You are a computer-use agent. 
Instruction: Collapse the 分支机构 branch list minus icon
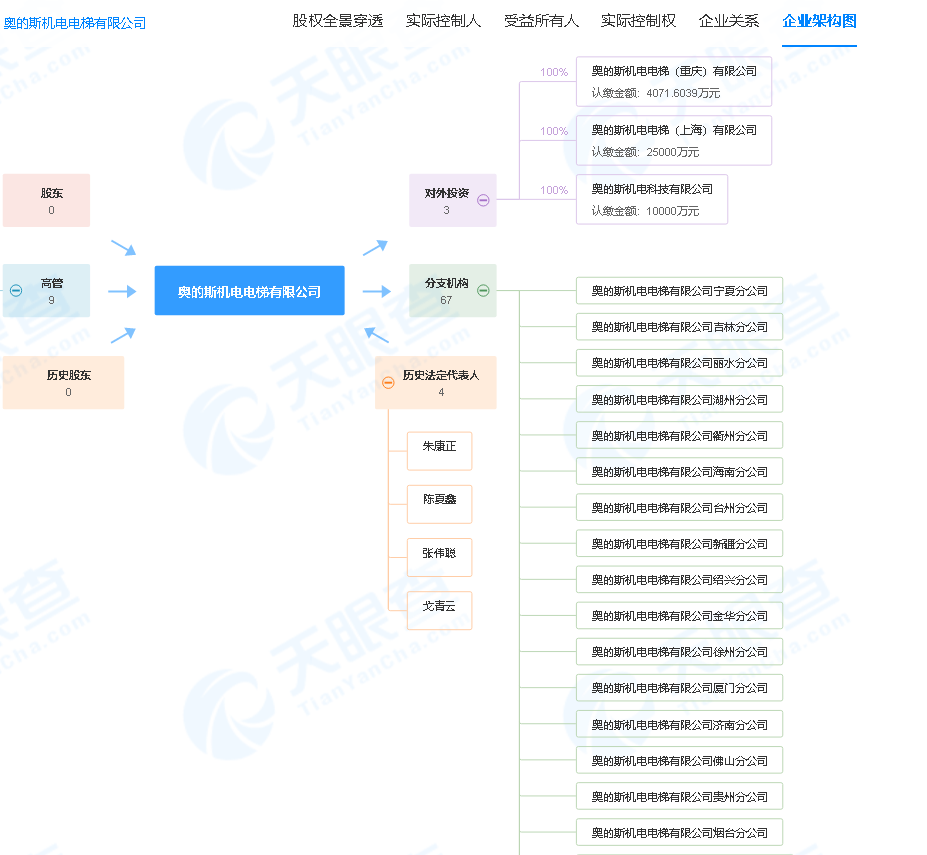click(483, 291)
